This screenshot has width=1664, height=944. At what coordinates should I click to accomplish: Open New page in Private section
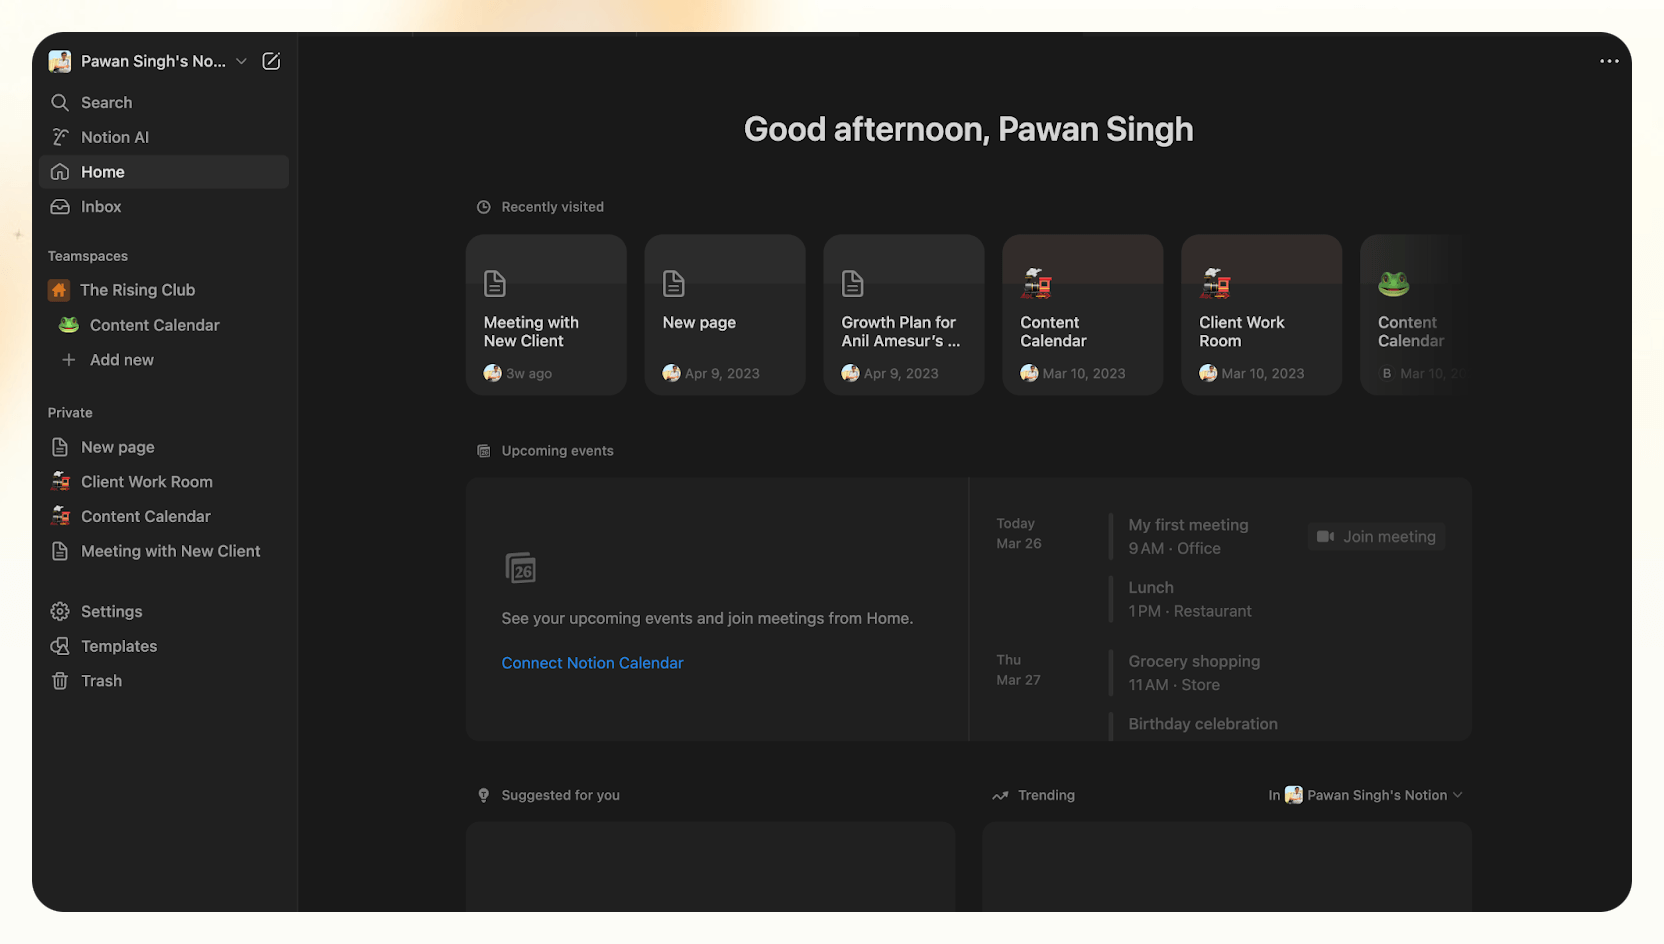[x=164, y=447]
